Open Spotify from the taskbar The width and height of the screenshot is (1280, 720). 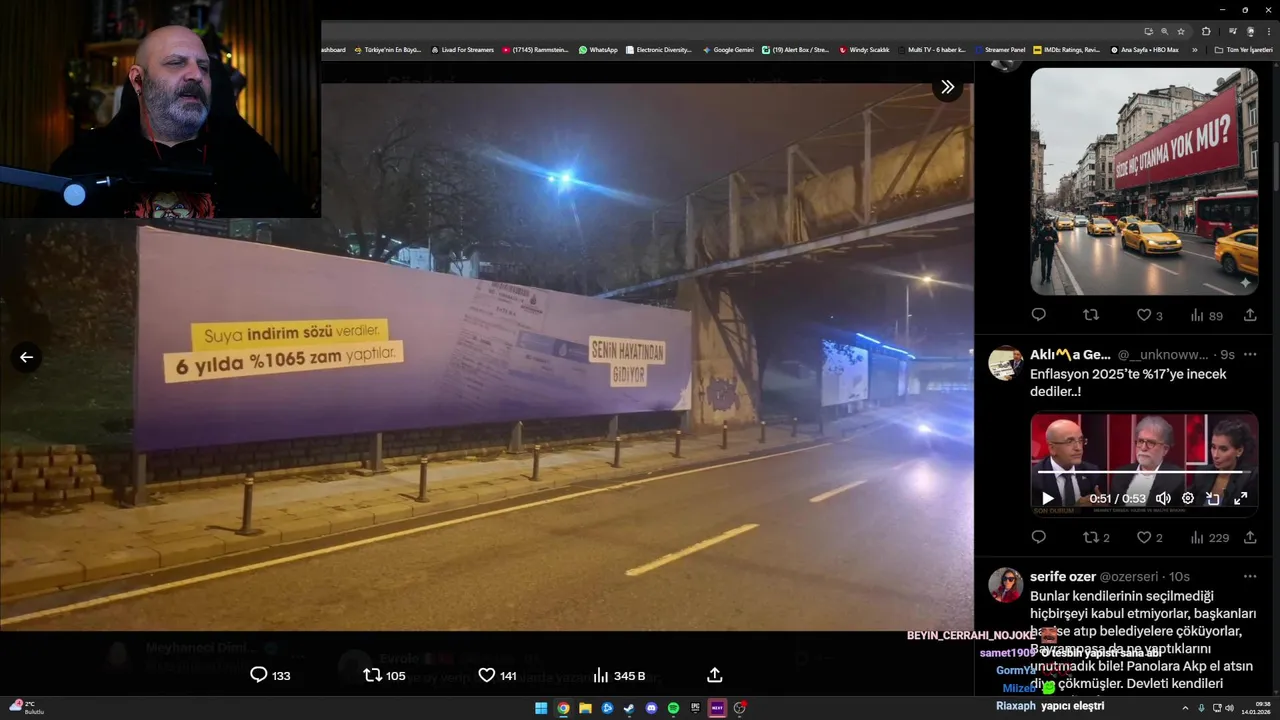673,708
